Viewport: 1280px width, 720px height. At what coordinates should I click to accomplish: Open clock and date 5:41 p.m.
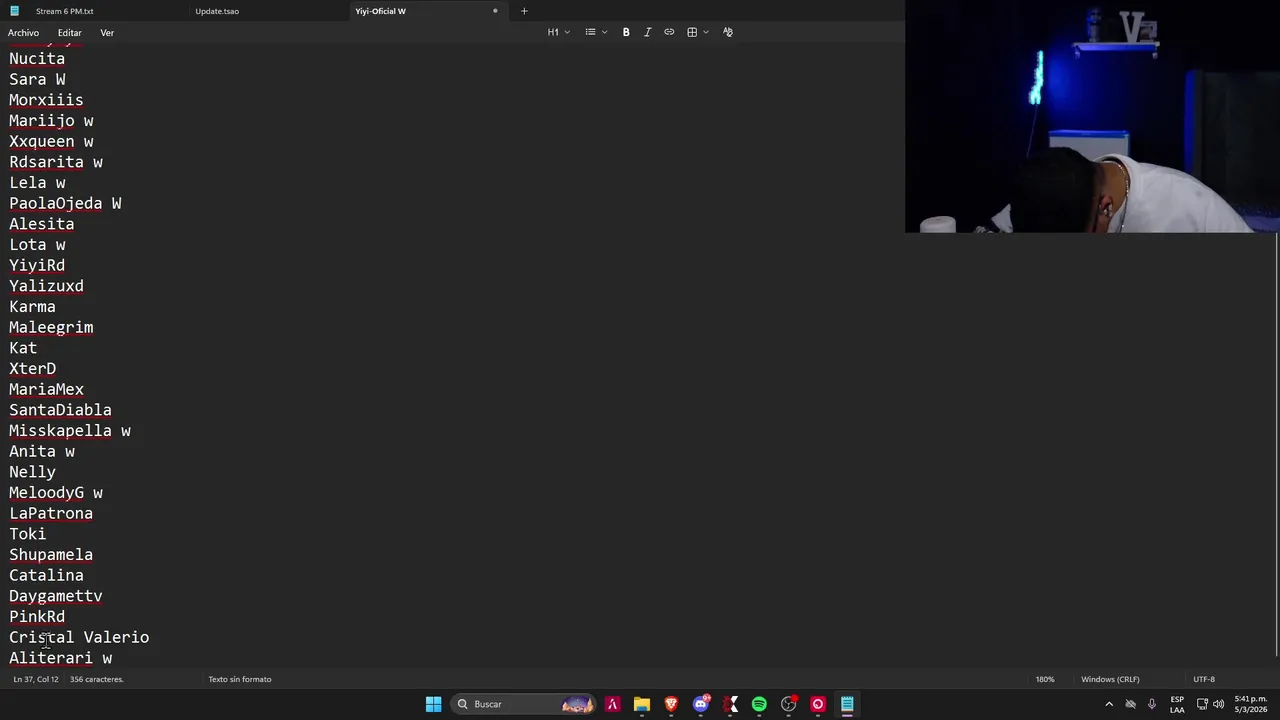[1251, 704]
